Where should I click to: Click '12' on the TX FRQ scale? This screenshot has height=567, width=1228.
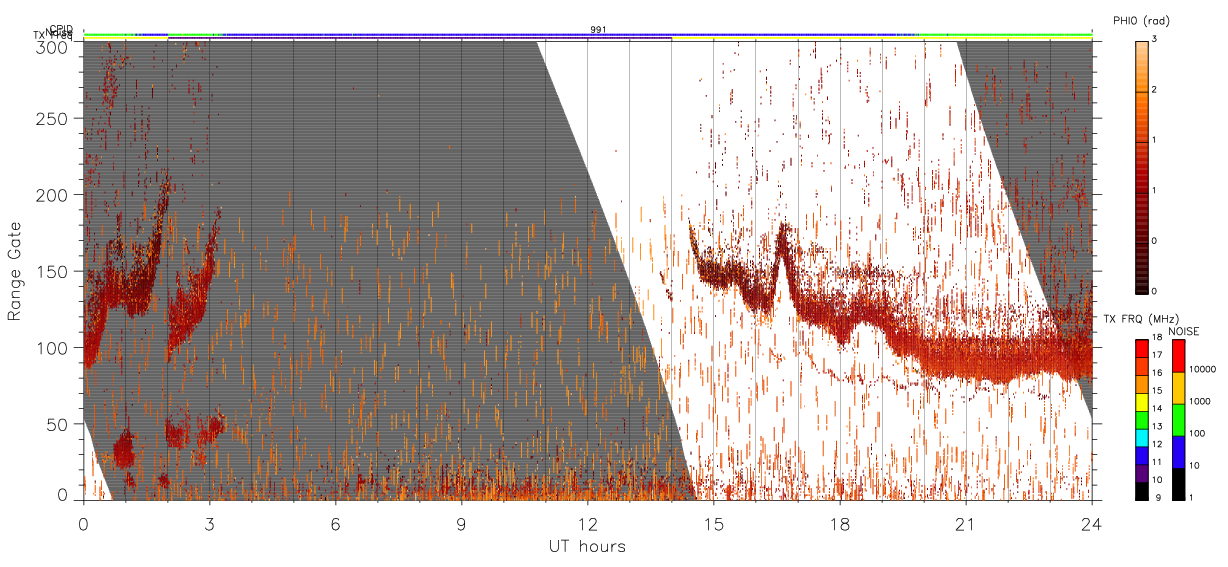(1157, 443)
